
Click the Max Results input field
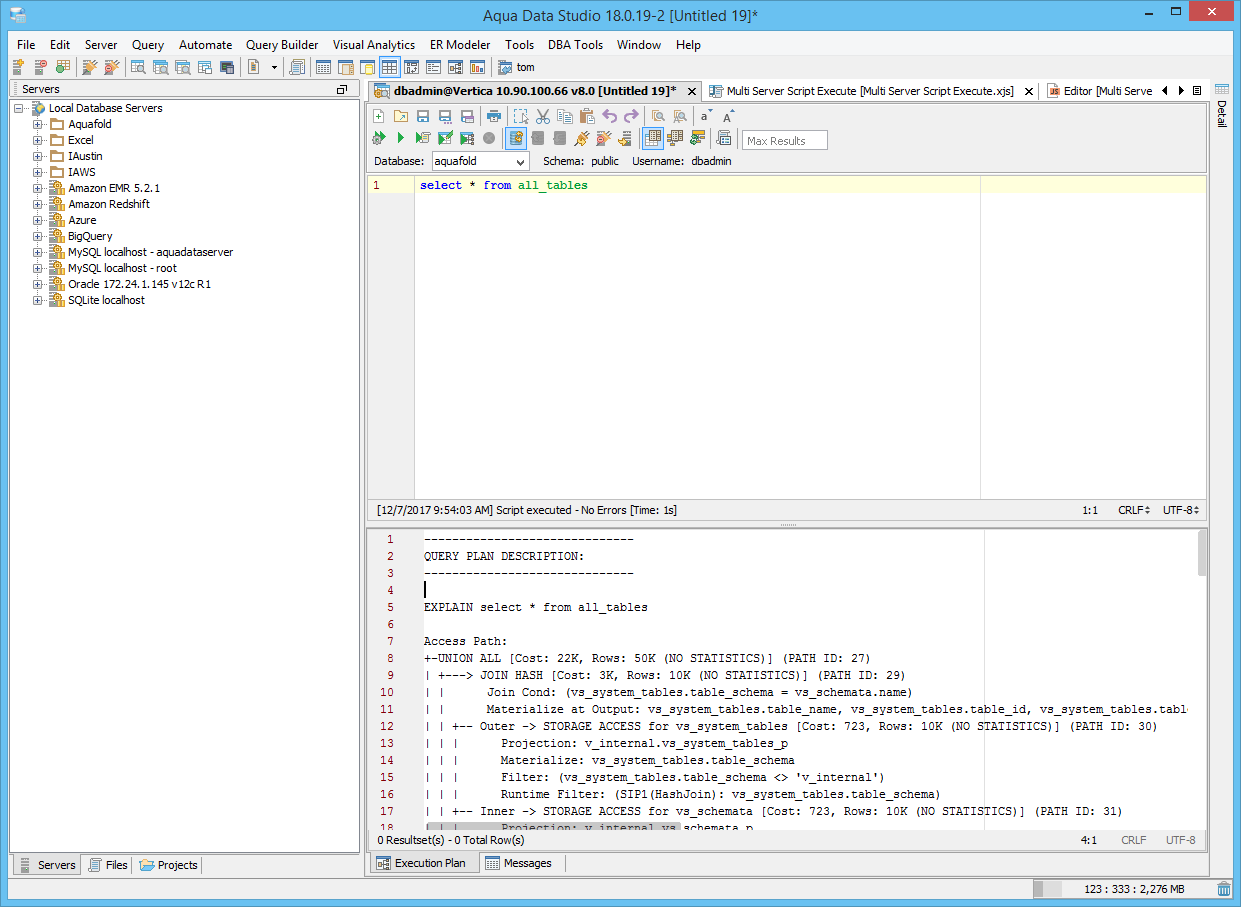point(785,140)
